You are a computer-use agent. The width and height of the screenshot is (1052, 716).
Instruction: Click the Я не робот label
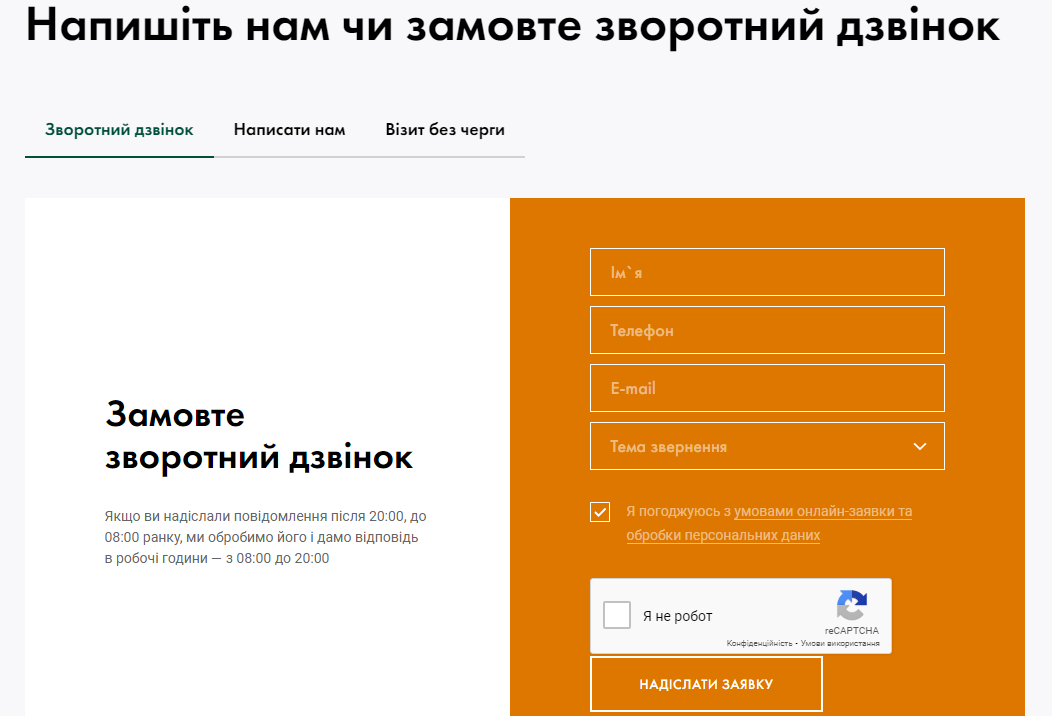point(677,616)
